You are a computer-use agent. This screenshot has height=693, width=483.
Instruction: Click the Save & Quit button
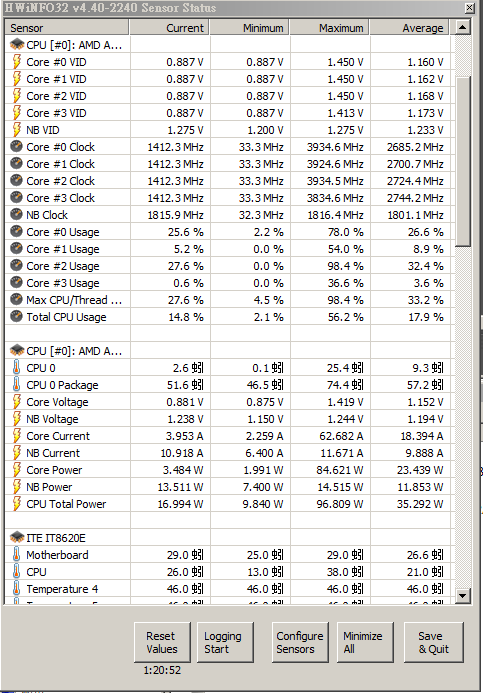pyautogui.click(x=434, y=642)
